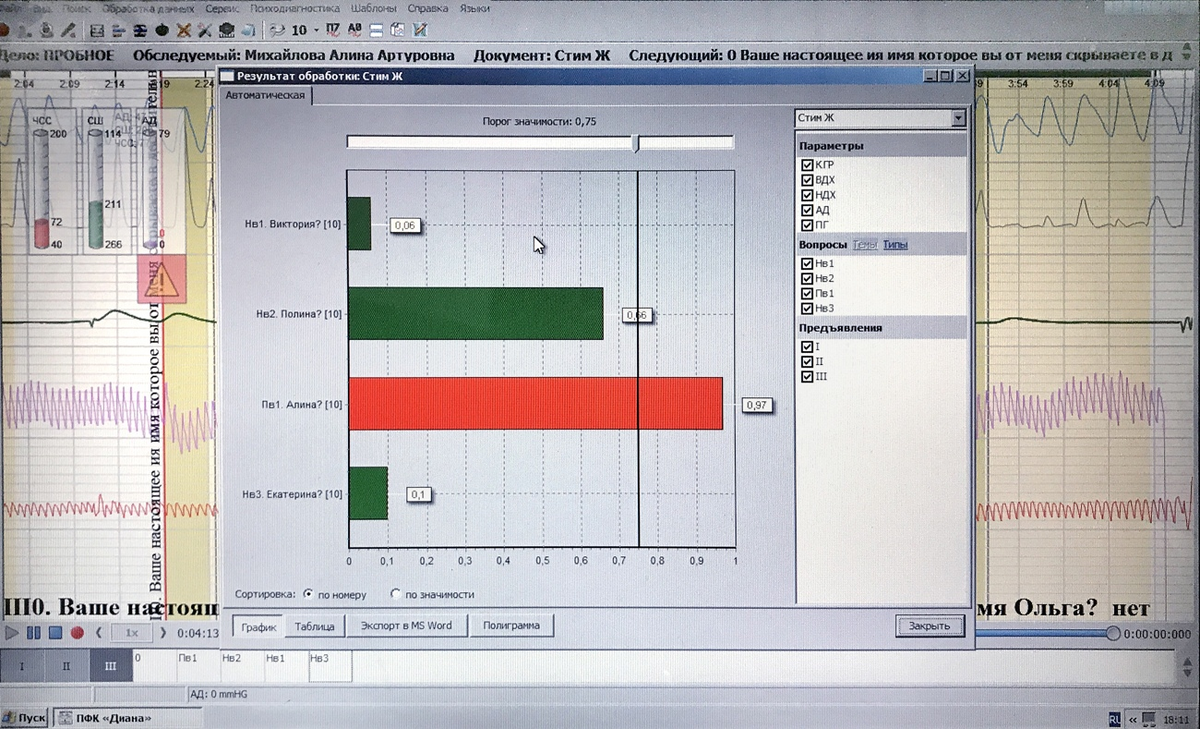Click the Темы link

tap(865, 245)
